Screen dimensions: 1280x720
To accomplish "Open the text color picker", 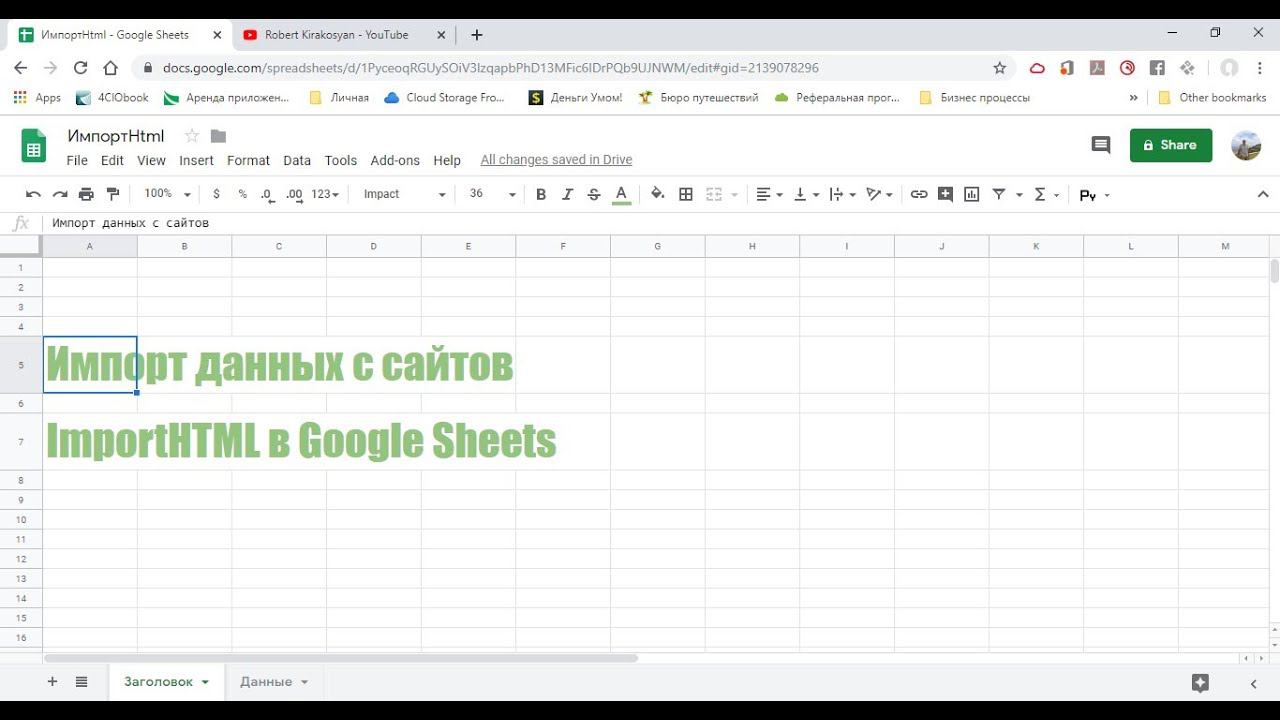I will [621, 194].
